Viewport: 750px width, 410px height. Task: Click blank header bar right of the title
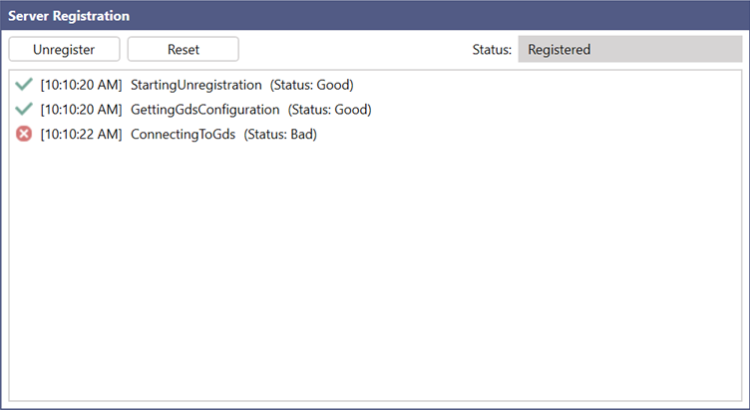(450, 17)
